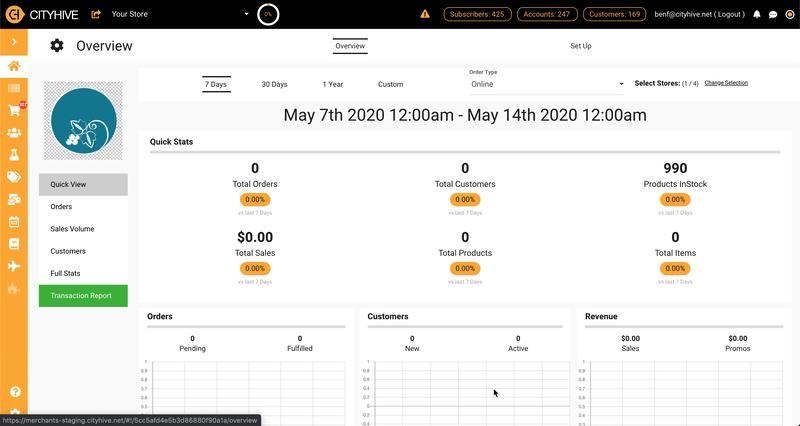Image resolution: width=800 pixels, height=426 pixels.
Task: Click the Products InStock 0.00% badge
Action: [675, 199]
